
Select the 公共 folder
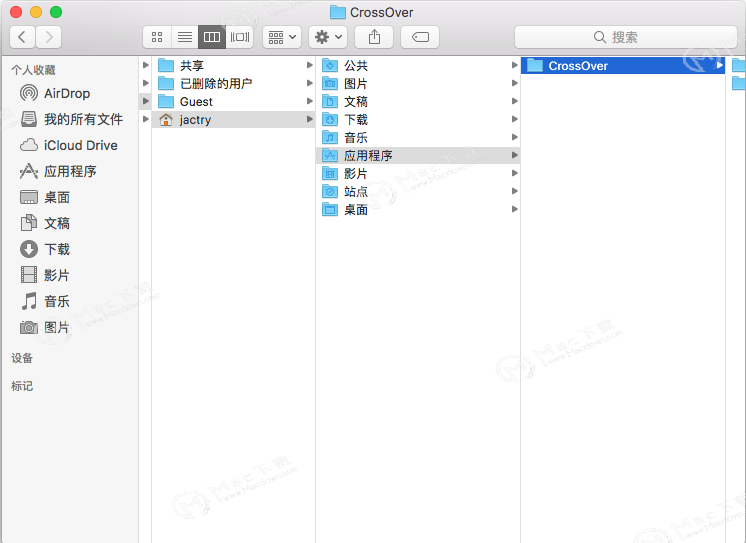pos(418,65)
